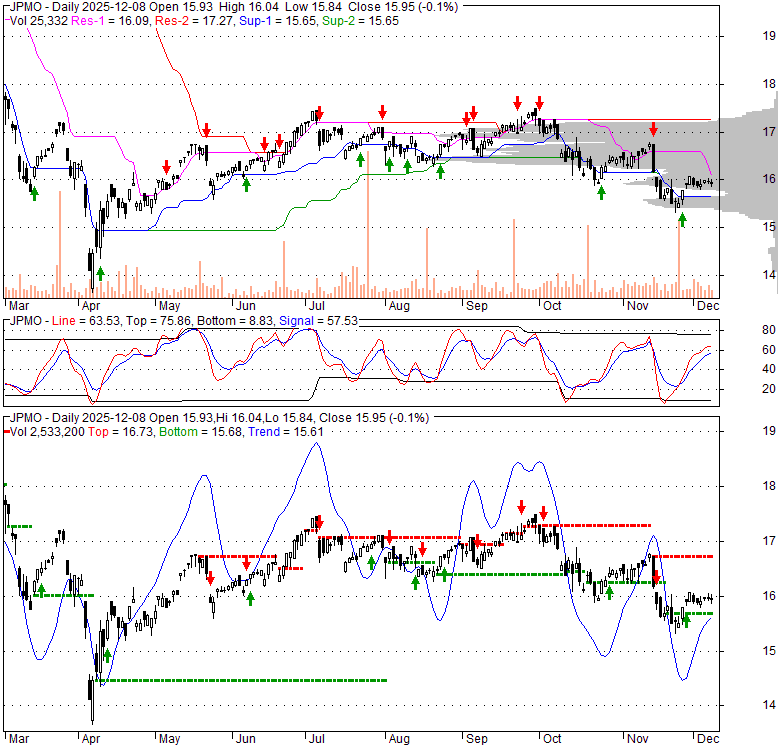Click the 'Trend = 15.61' label in bottom chart
780x745 pixels.
pyautogui.click(x=286, y=432)
